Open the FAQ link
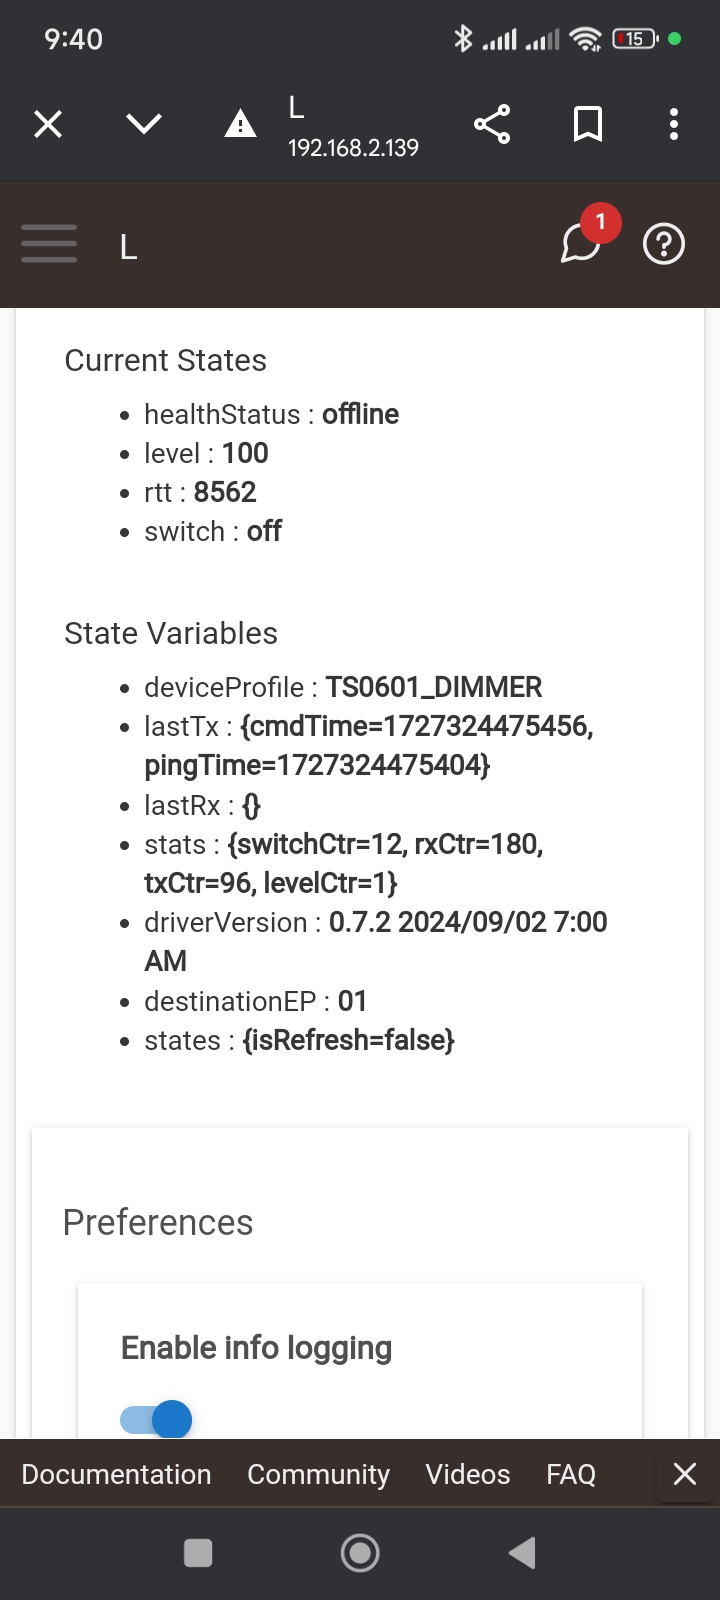This screenshot has height=1600, width=720. coord(571,1474)
